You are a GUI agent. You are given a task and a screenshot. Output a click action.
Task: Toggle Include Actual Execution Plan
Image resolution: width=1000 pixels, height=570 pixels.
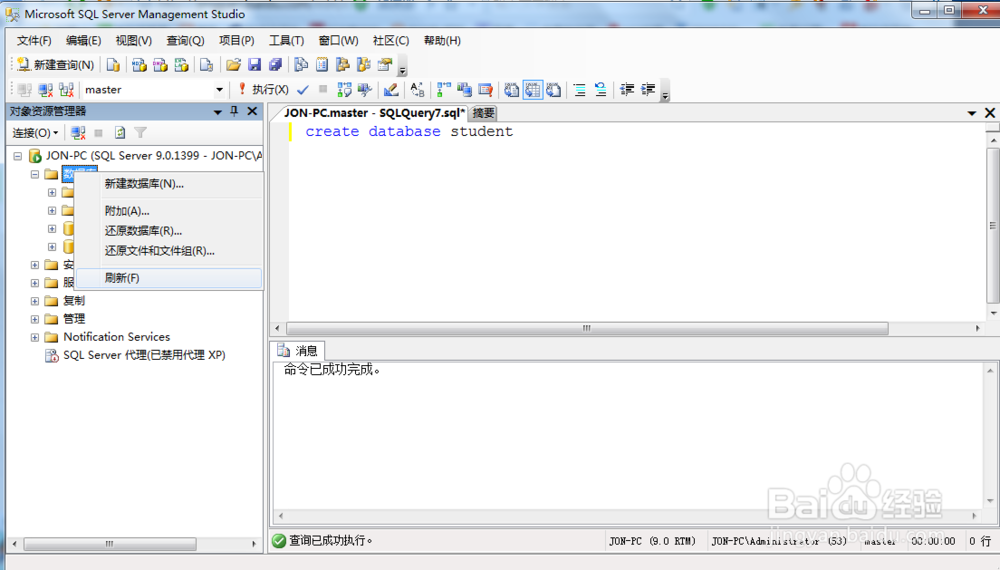click(444, 90)
